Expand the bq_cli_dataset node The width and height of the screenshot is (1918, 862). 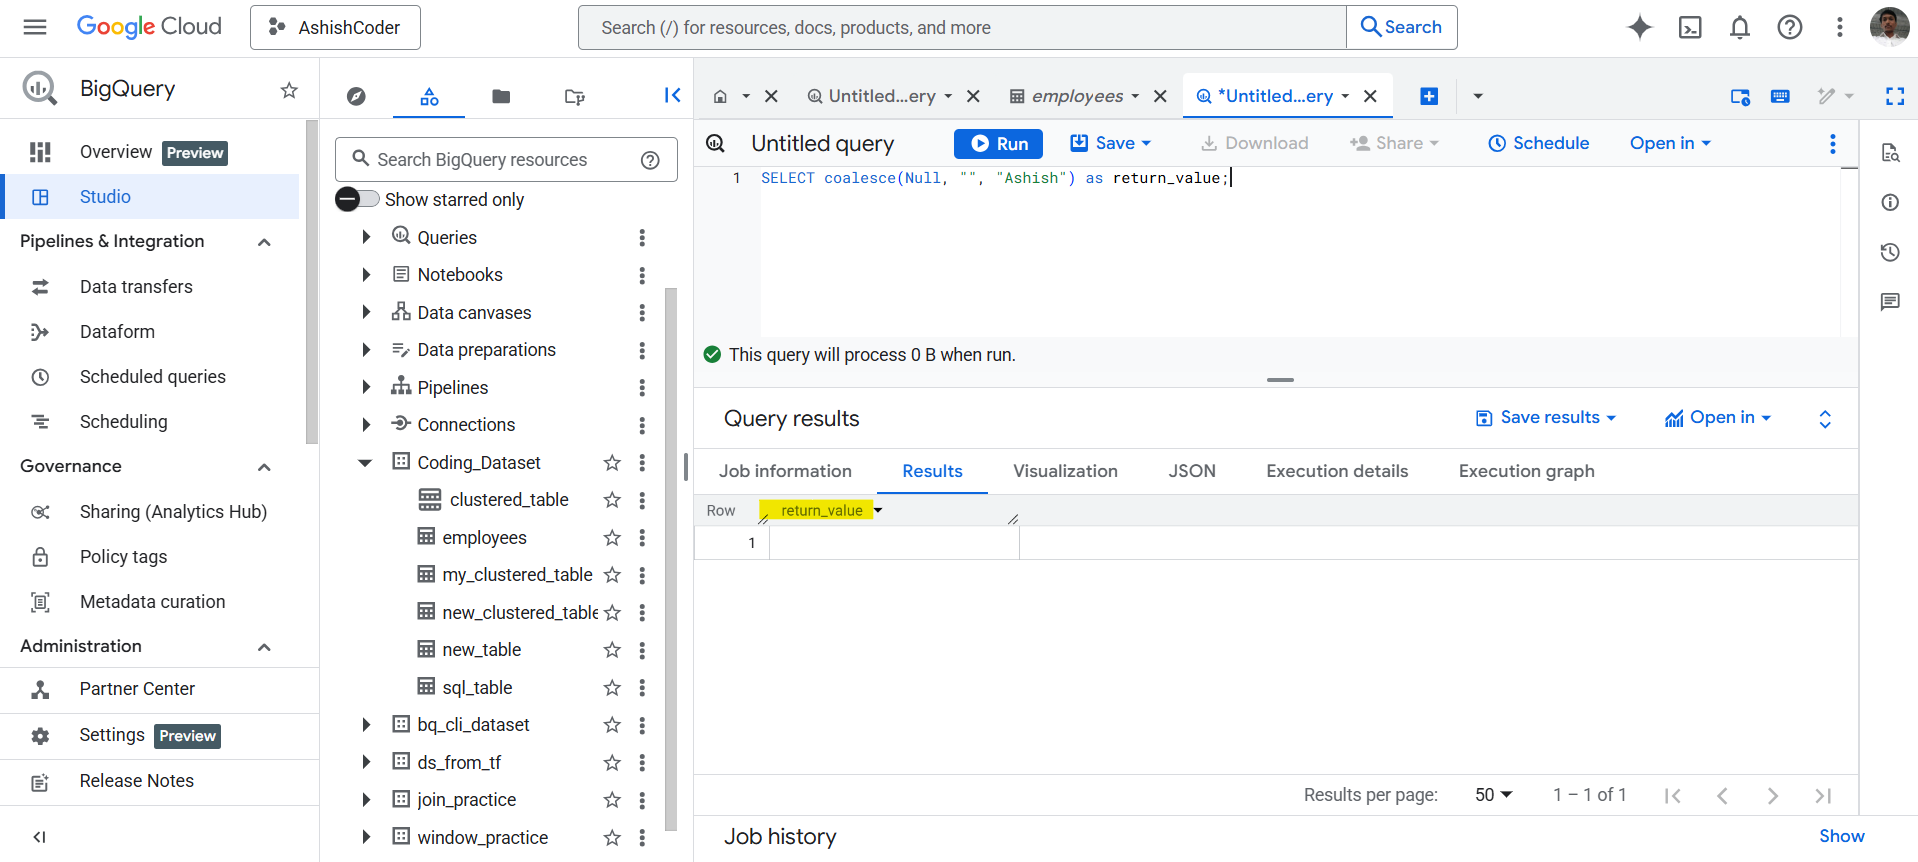(x=366, y=725)
